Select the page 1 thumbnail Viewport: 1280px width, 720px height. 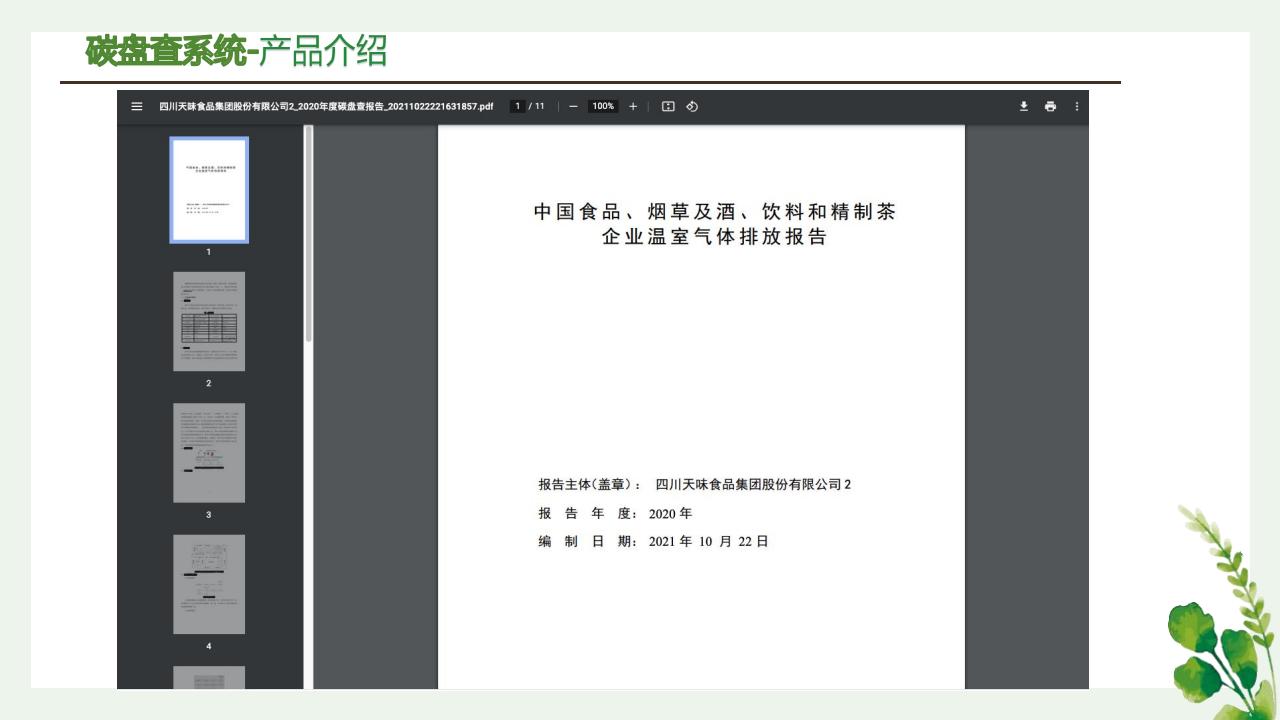[x=209, y=190]
